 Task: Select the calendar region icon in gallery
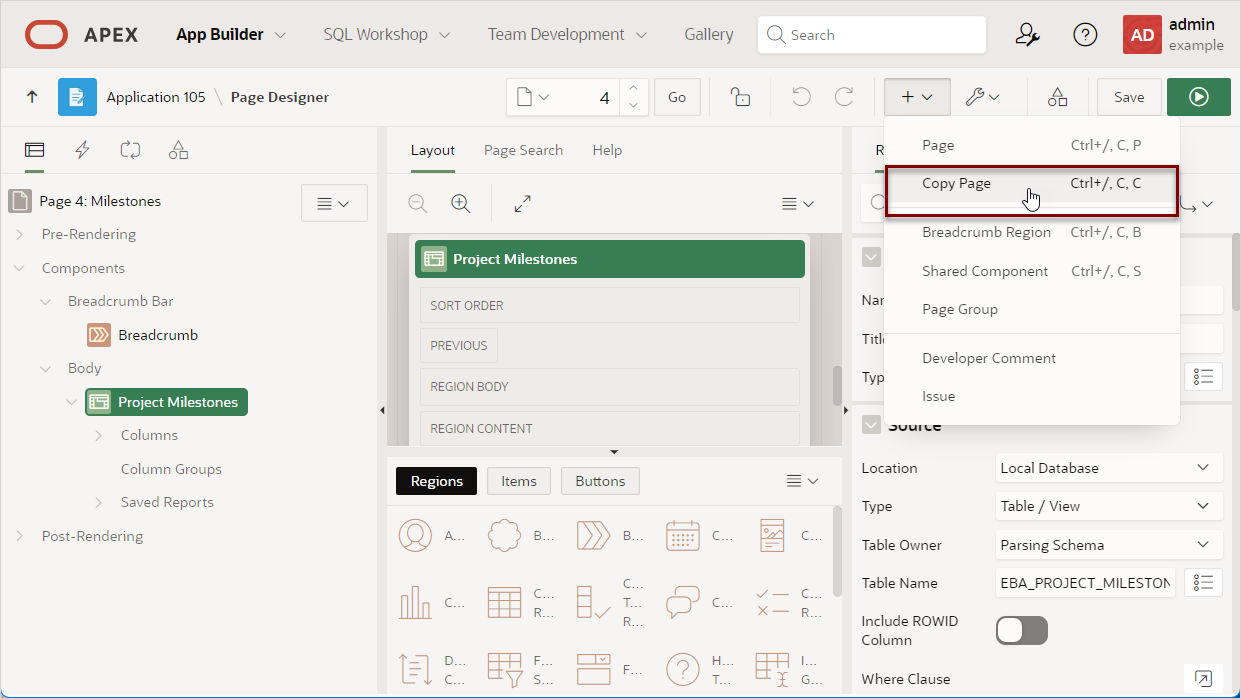pos(682,535)
